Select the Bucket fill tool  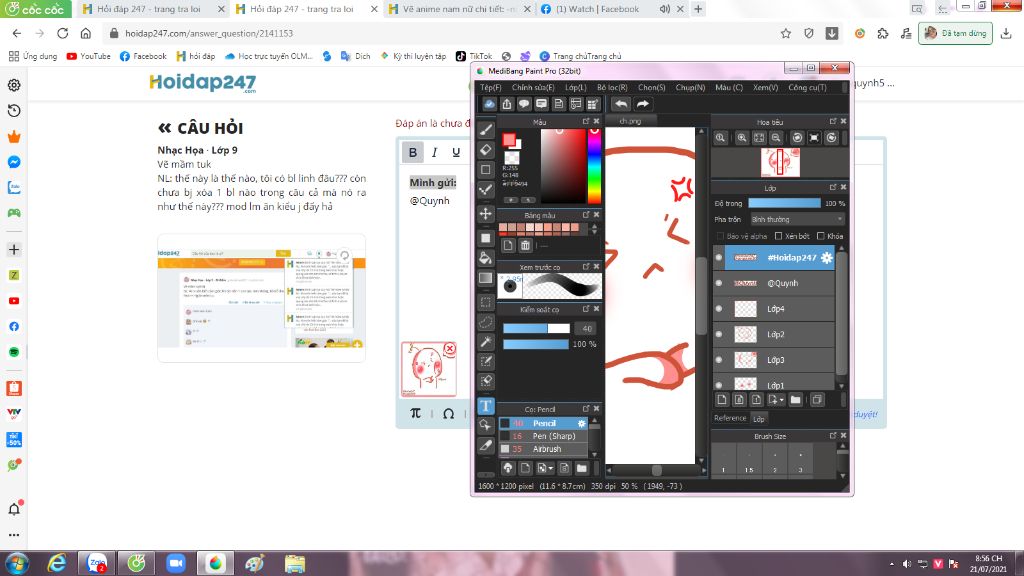pos(486,257)
